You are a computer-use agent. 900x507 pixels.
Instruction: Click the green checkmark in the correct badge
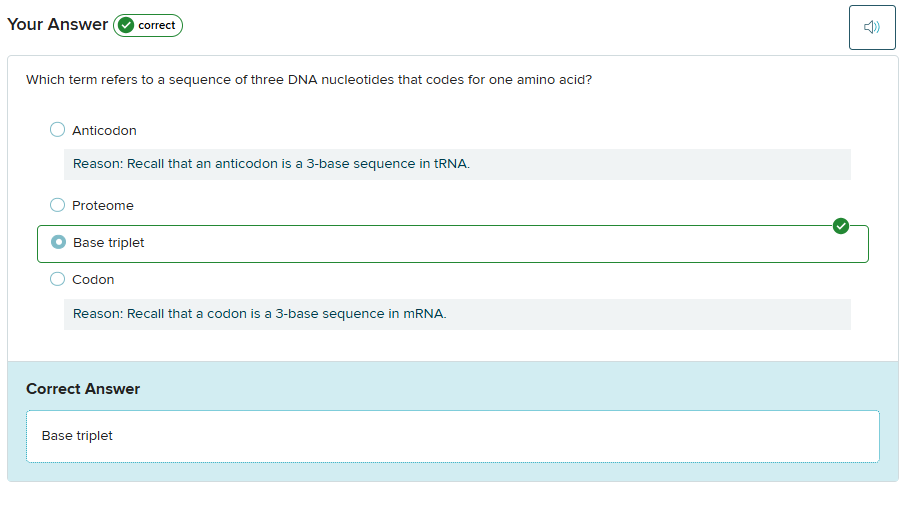coord(126,25)
